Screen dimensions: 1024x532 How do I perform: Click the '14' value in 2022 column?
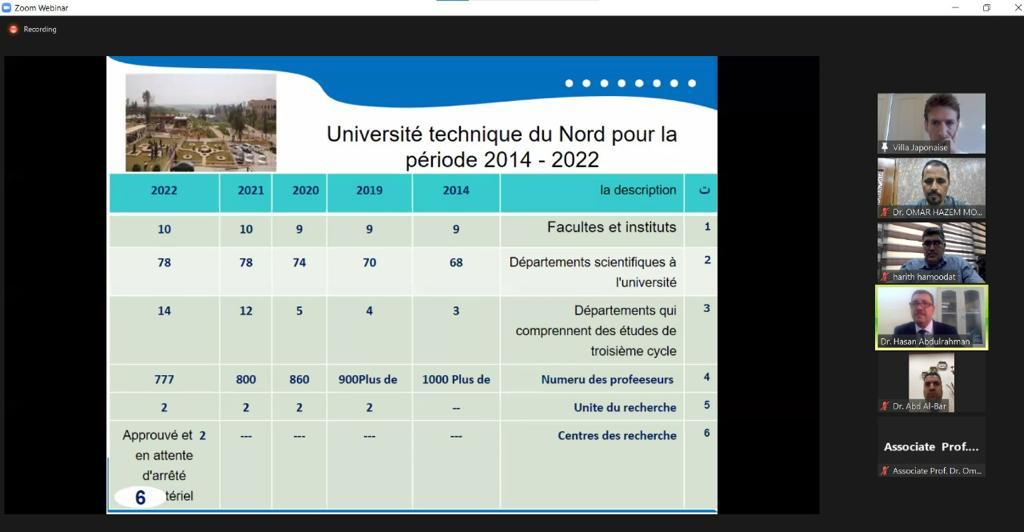pyautogui.click(x=164, y=311)
